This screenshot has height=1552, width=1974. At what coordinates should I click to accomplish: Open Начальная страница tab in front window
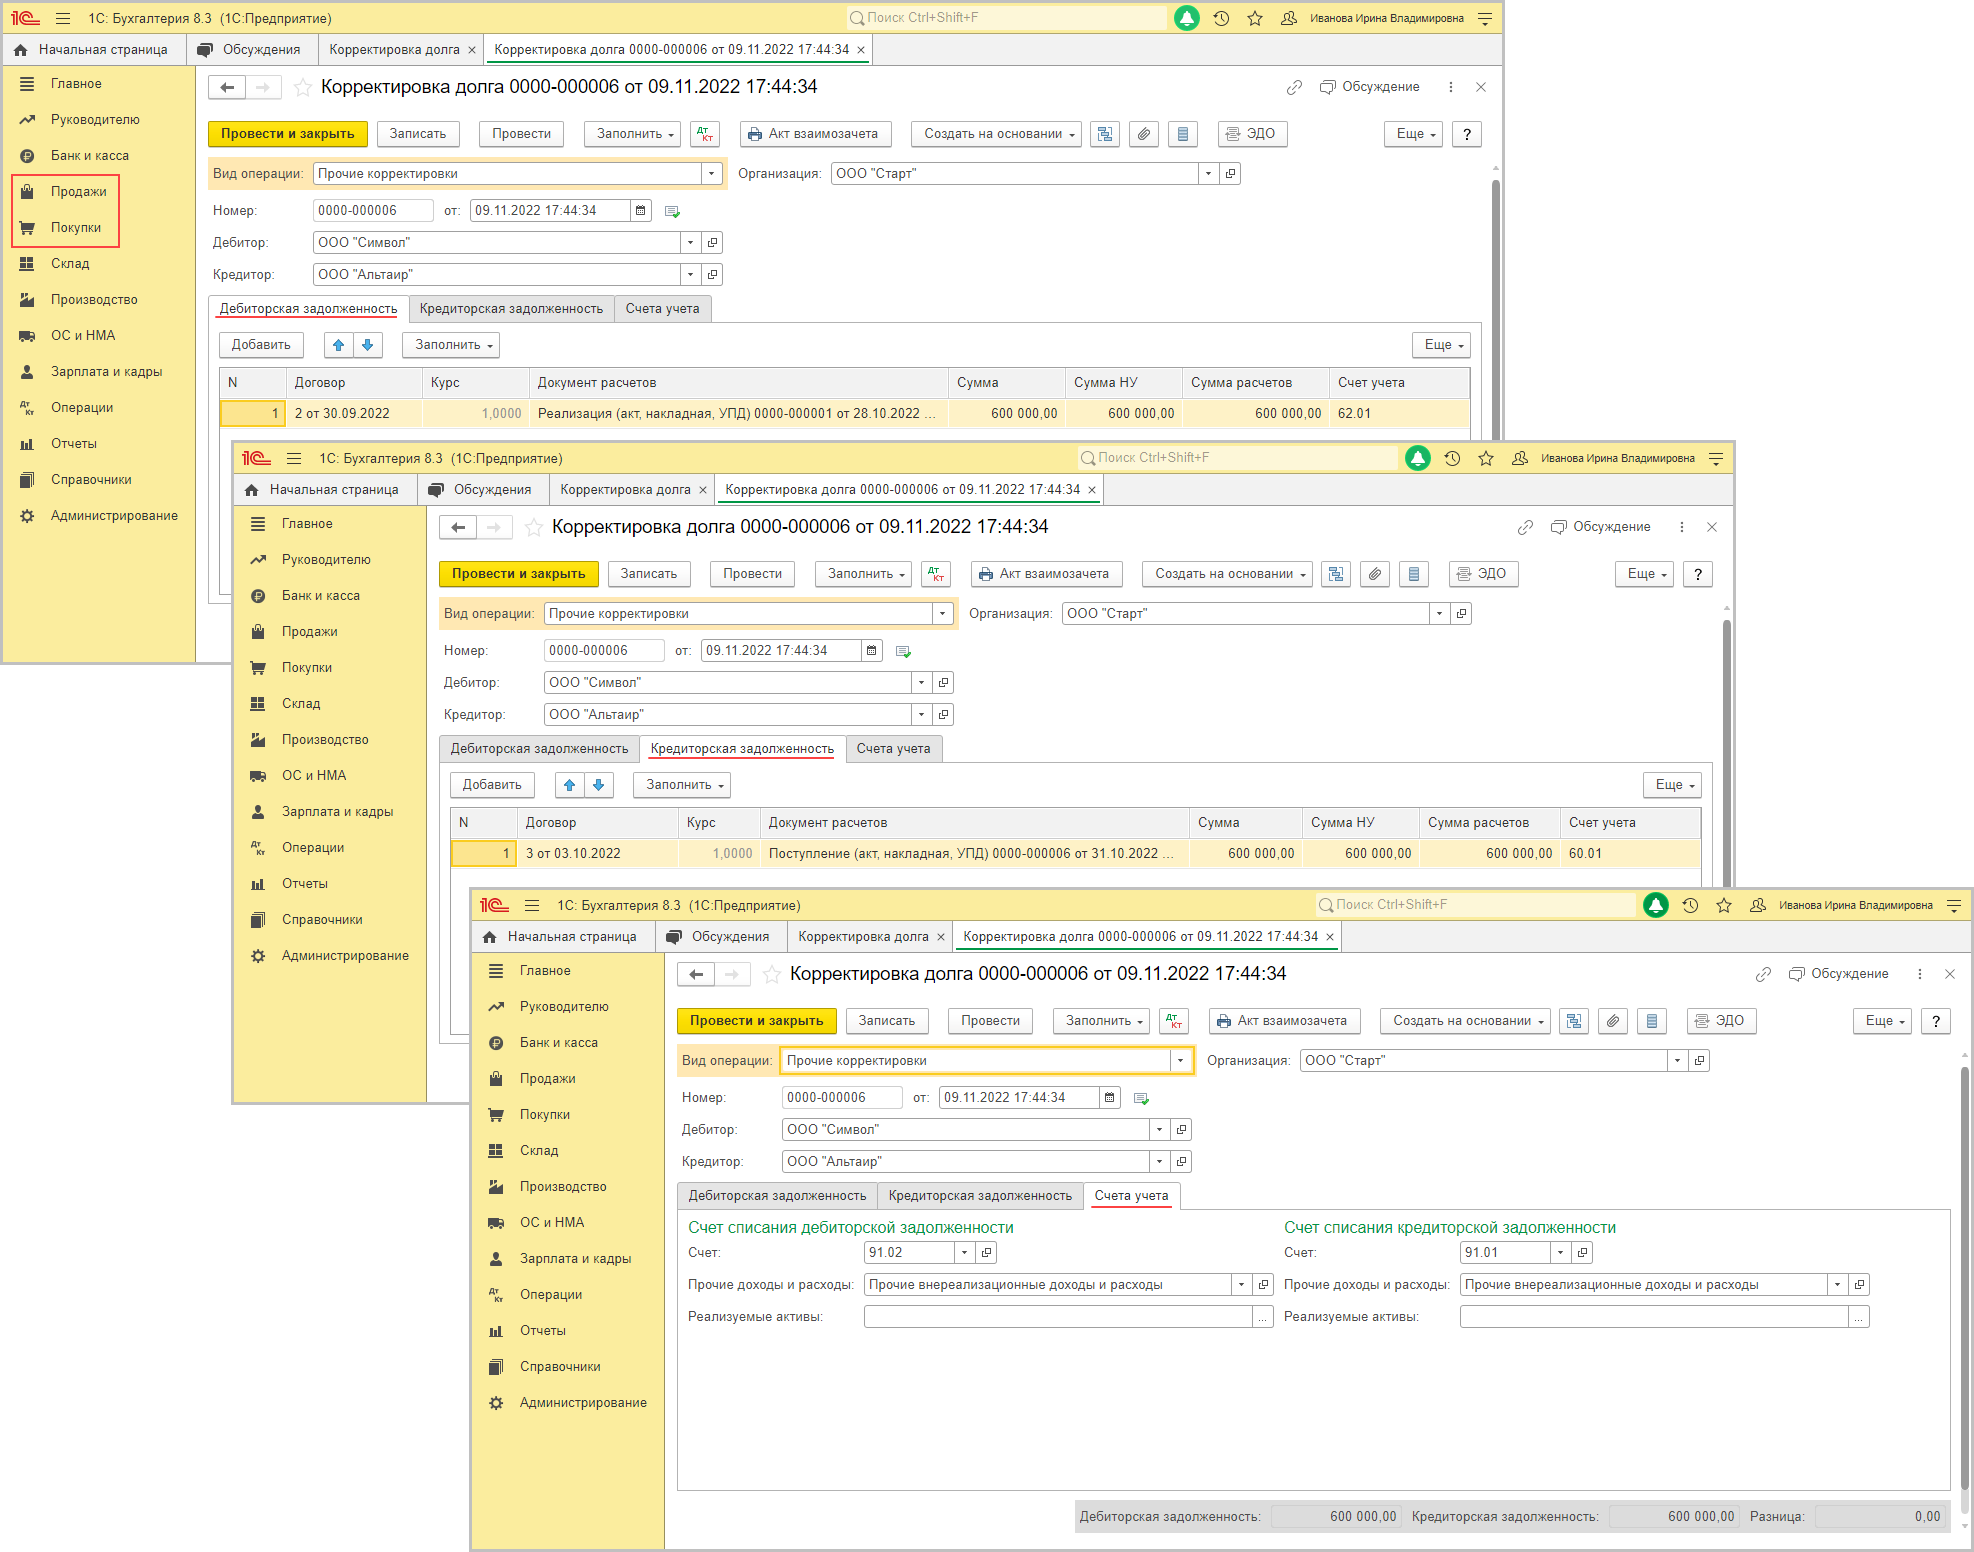pos(561,937)
